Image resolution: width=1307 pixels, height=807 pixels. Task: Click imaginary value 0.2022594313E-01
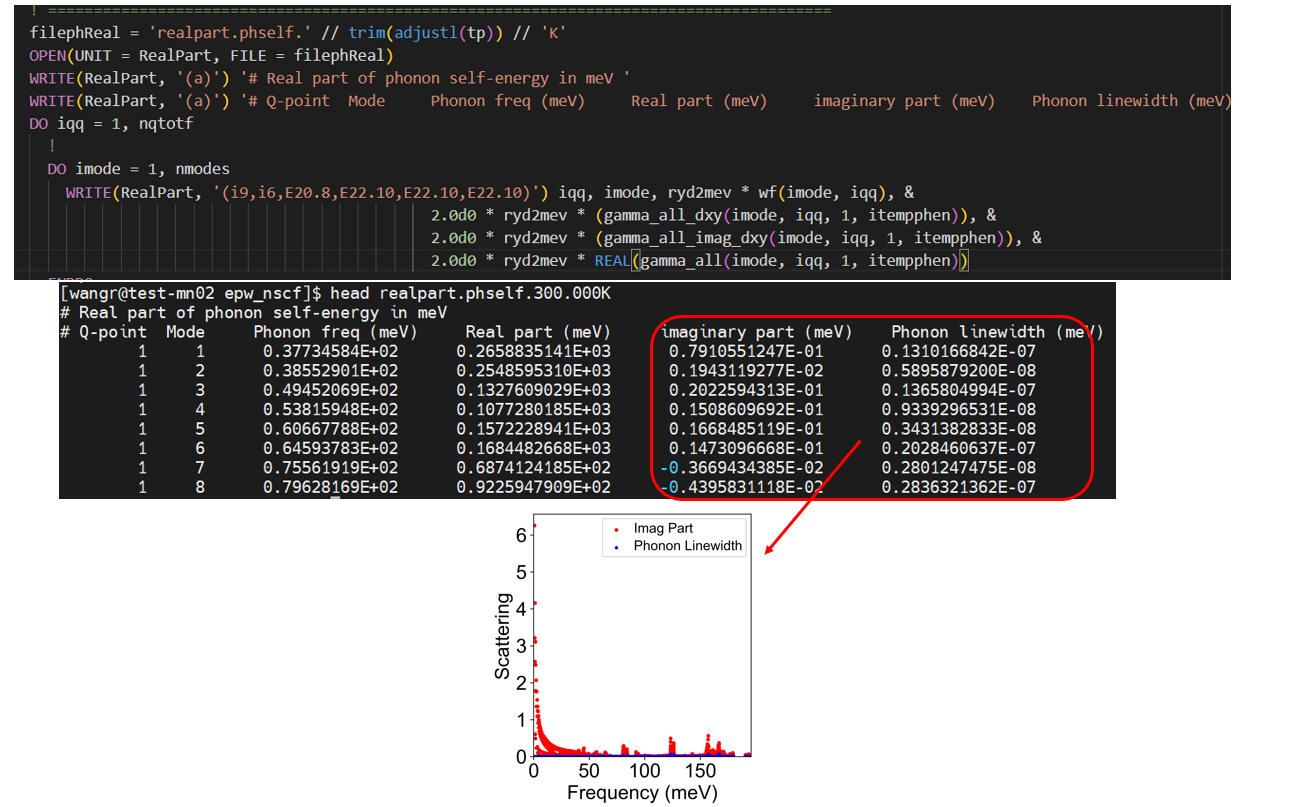click(x=746, y=390)
